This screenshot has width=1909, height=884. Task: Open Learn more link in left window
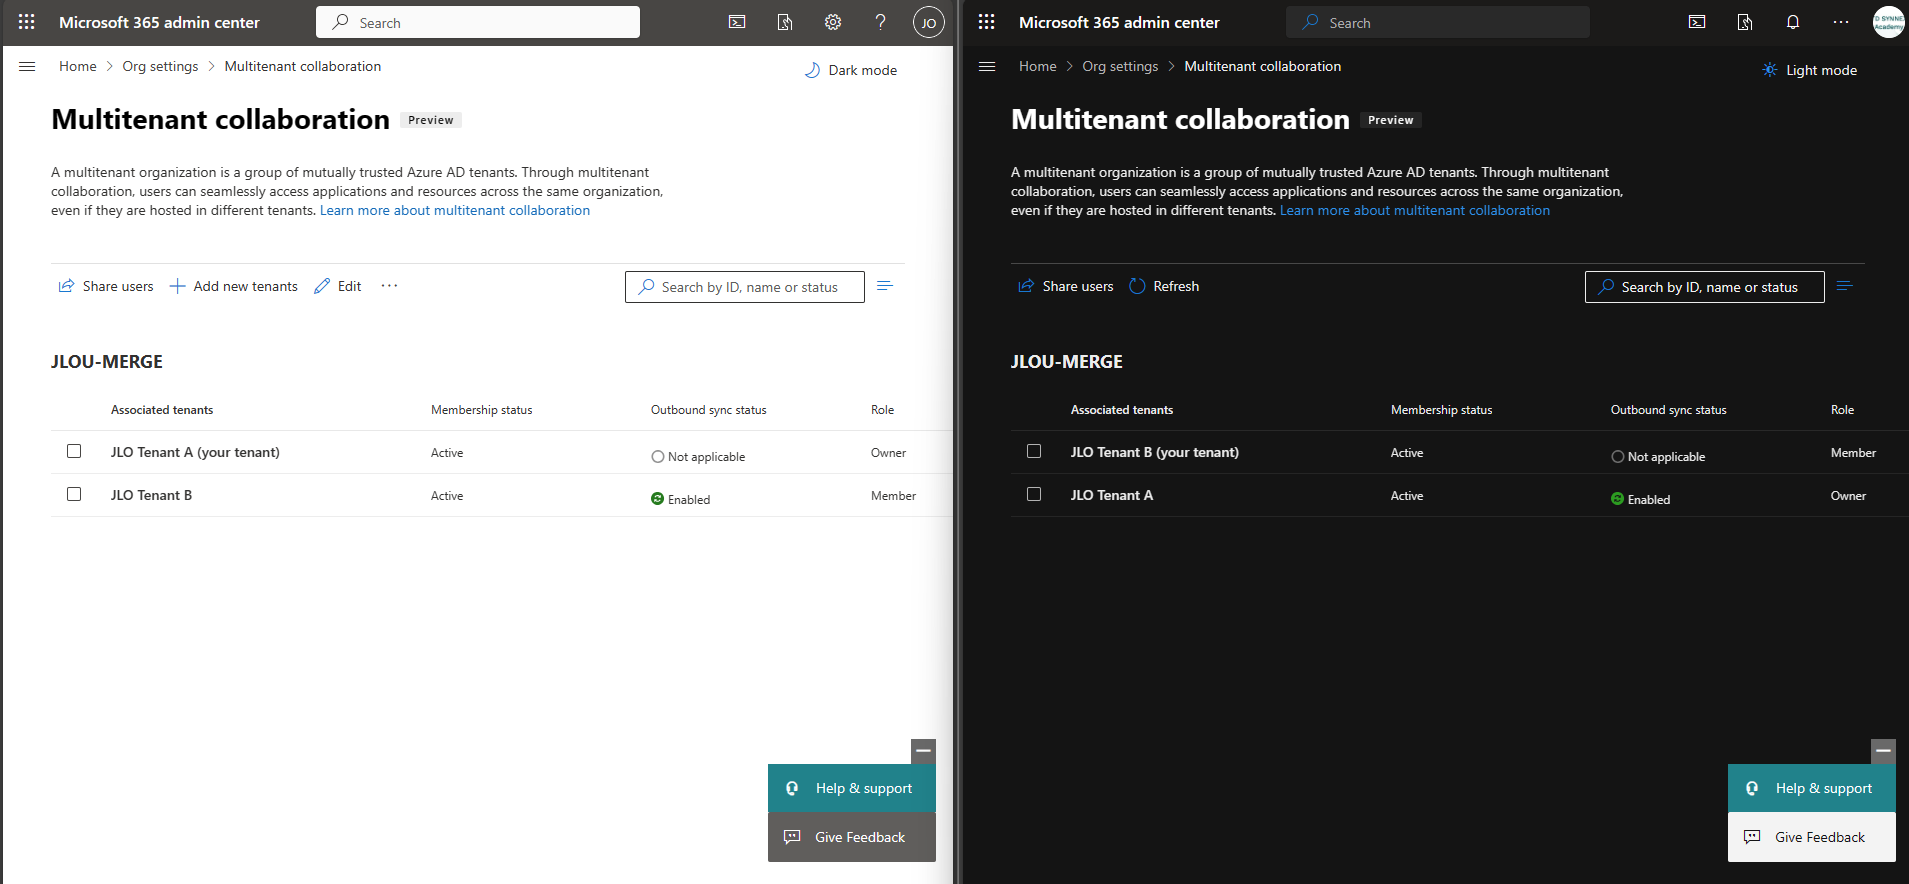[x=455, y=210]
